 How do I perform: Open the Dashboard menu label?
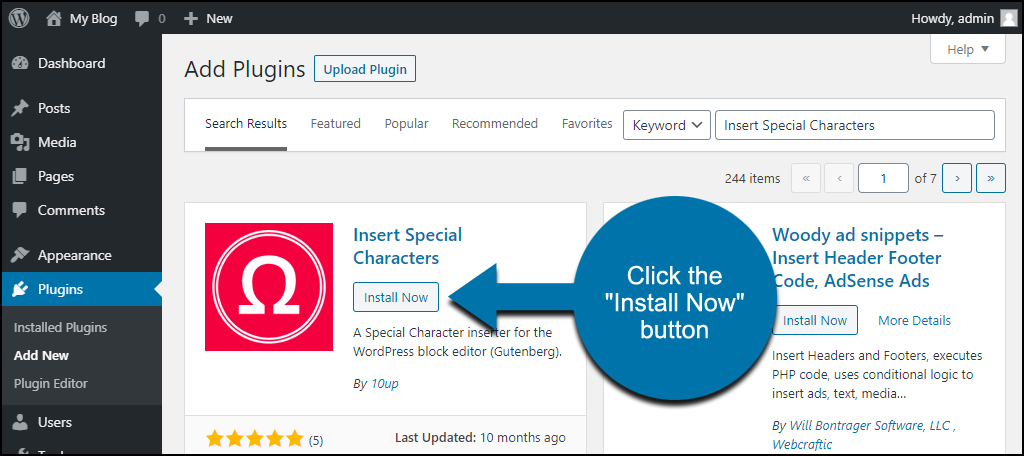71,63
